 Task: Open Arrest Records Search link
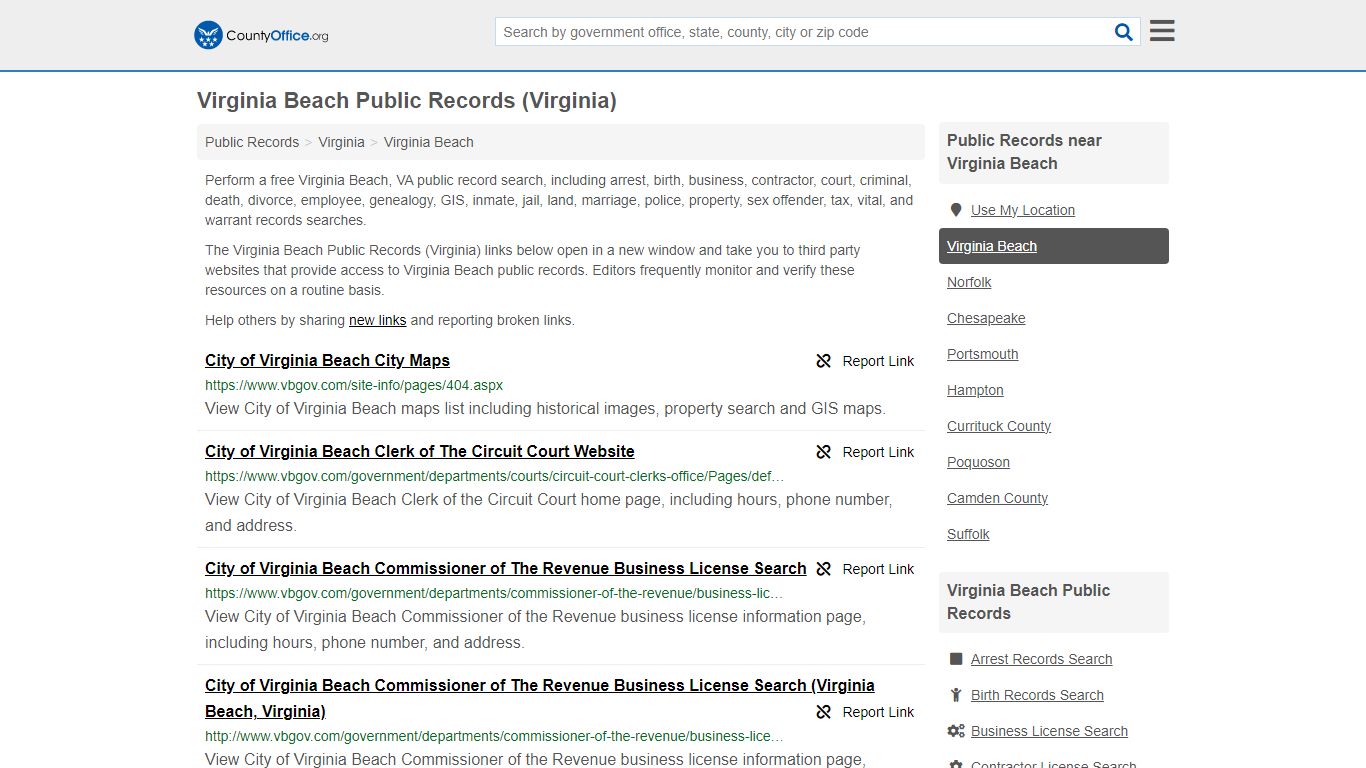point(1041,659)
